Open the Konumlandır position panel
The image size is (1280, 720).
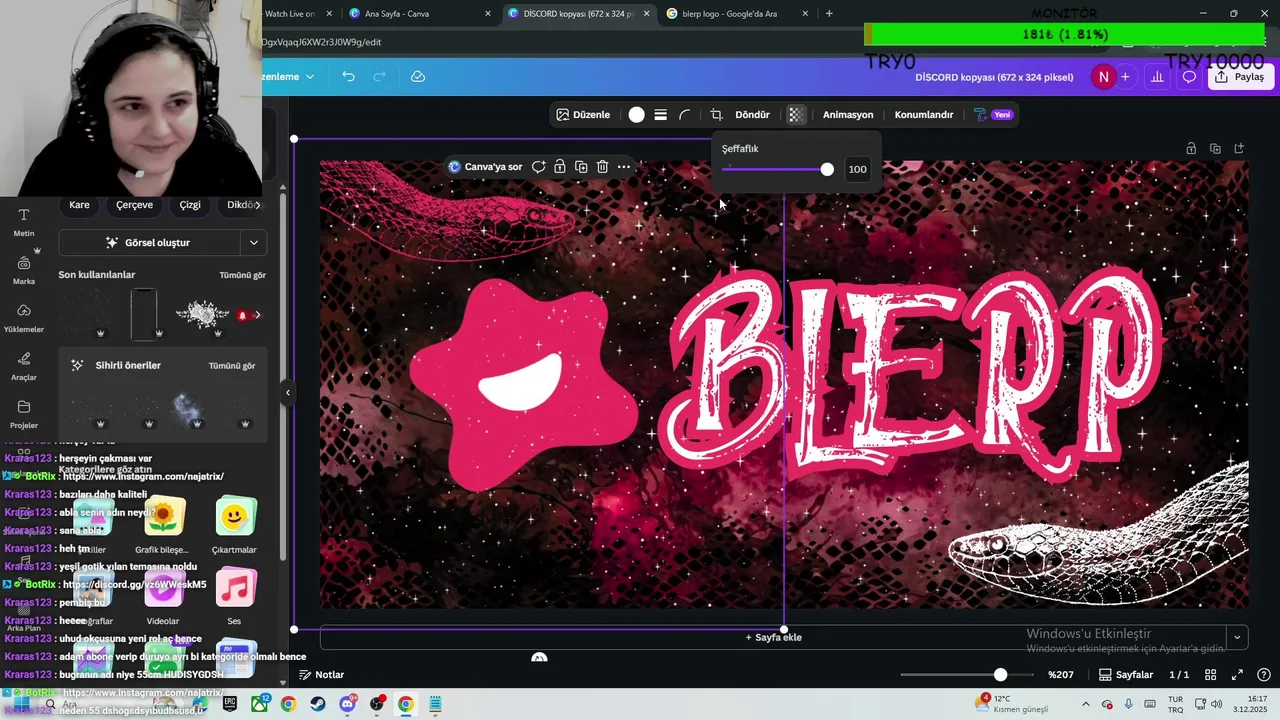click(x=924, y=115)
